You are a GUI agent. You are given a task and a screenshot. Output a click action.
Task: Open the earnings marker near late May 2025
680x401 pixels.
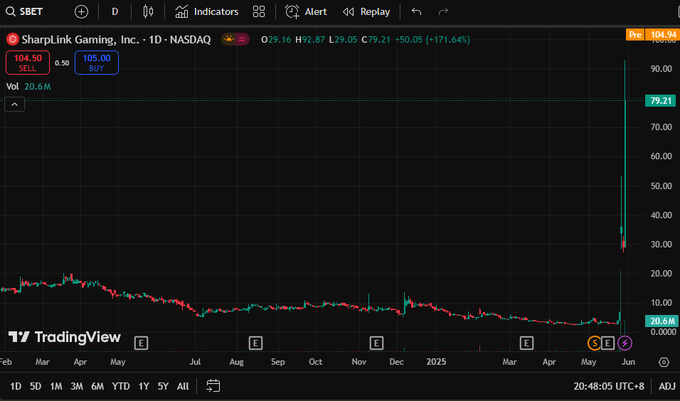608,343
